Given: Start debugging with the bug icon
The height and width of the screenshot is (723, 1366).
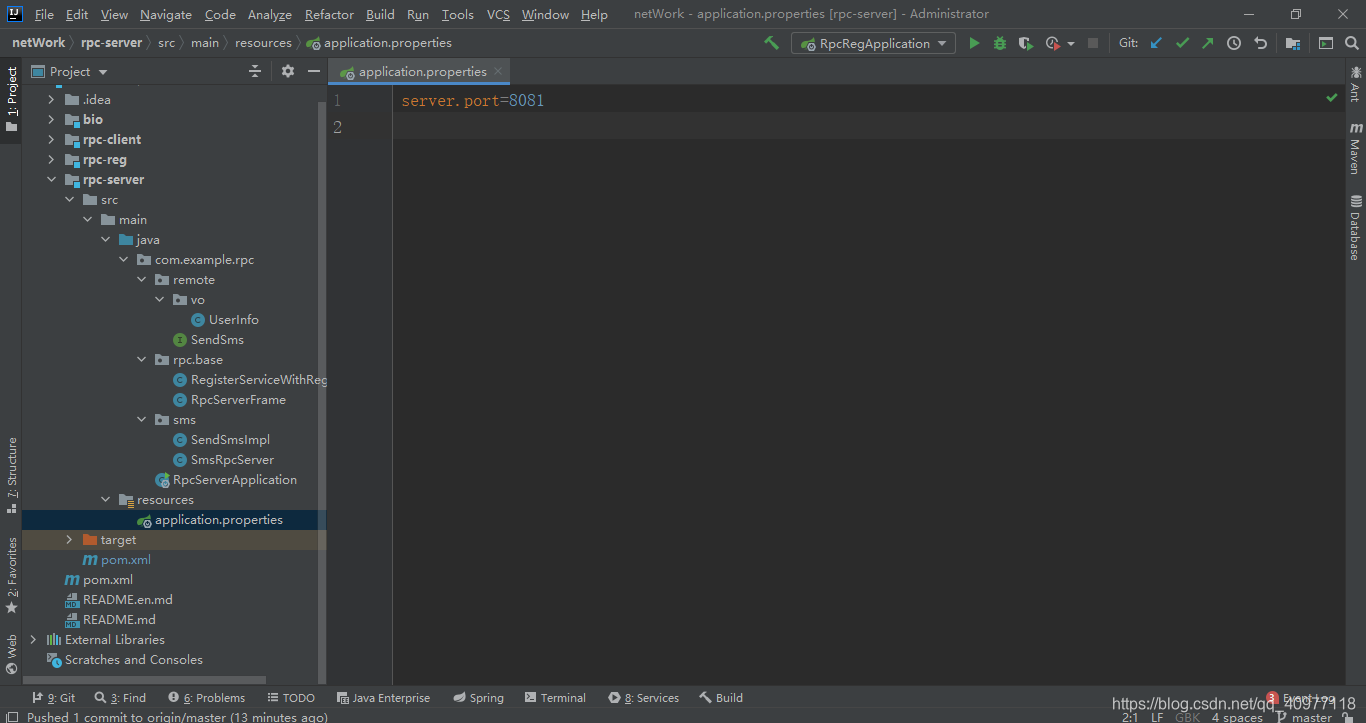Looking at the screenshot, I should (x=1000, y=43).
